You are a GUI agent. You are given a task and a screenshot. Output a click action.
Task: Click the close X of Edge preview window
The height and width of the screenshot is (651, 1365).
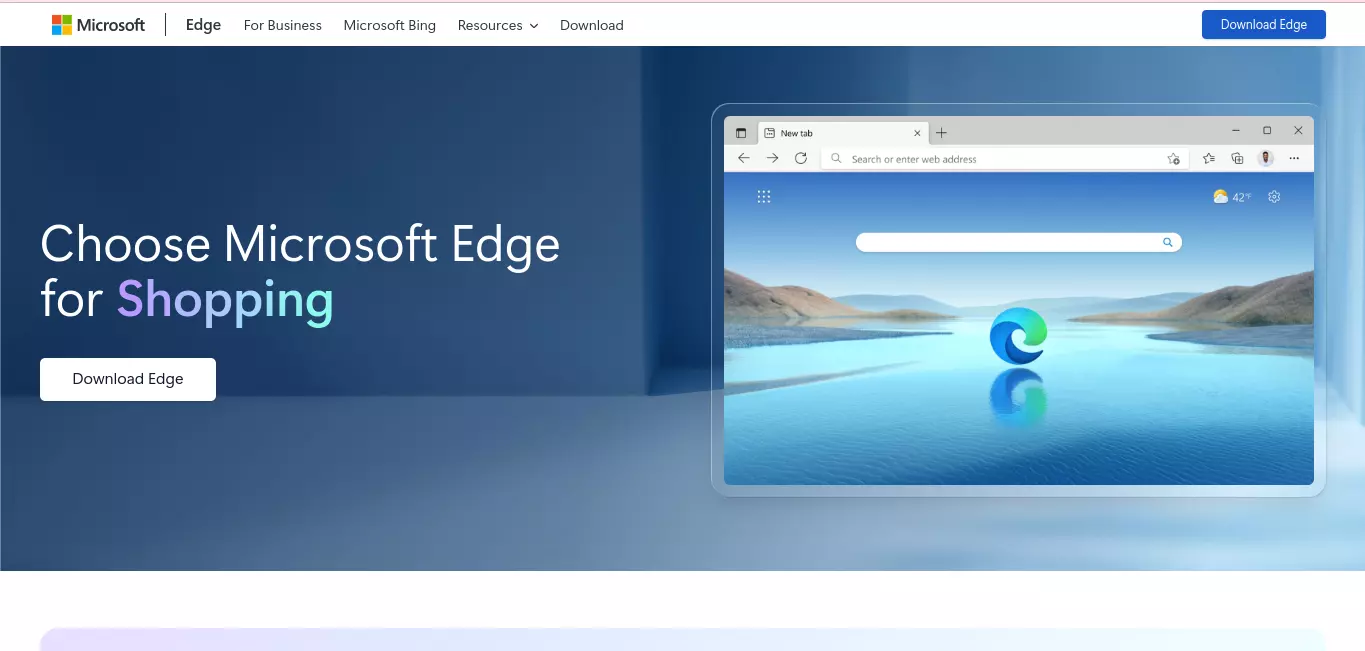click(x=1298, y=131)
